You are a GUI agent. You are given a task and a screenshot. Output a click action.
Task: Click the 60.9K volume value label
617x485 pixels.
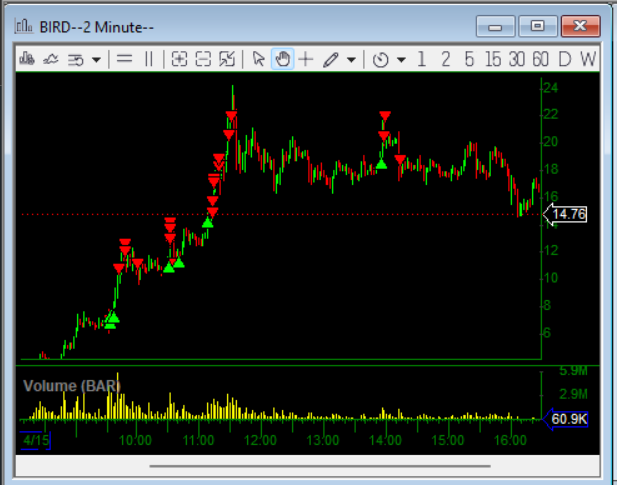565,419
